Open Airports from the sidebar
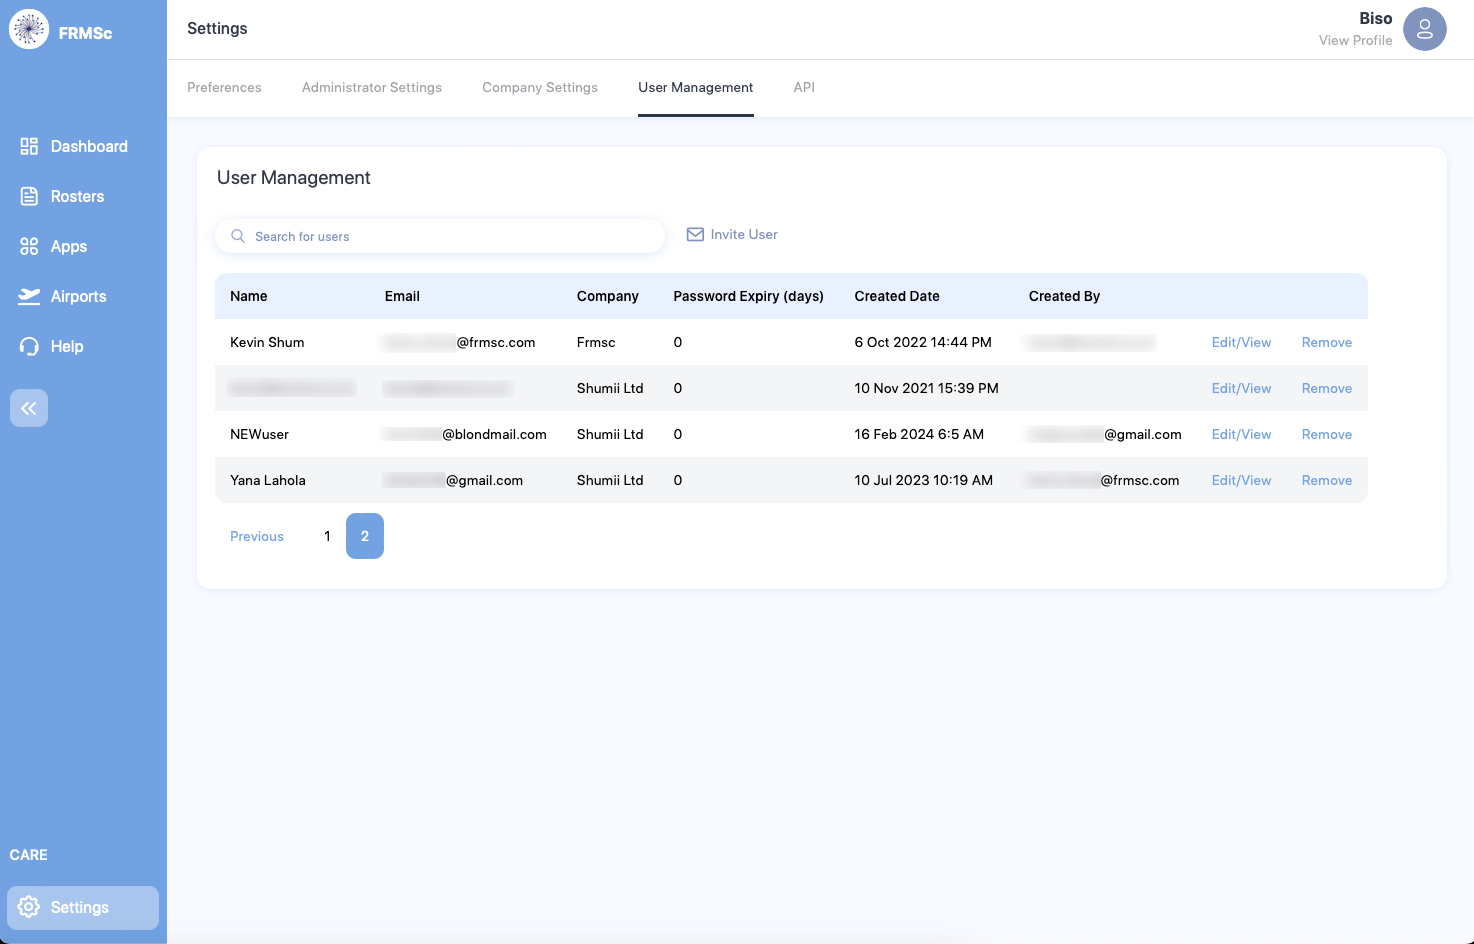This screenshot has width=1474, height=944. (x=63, y=296)
